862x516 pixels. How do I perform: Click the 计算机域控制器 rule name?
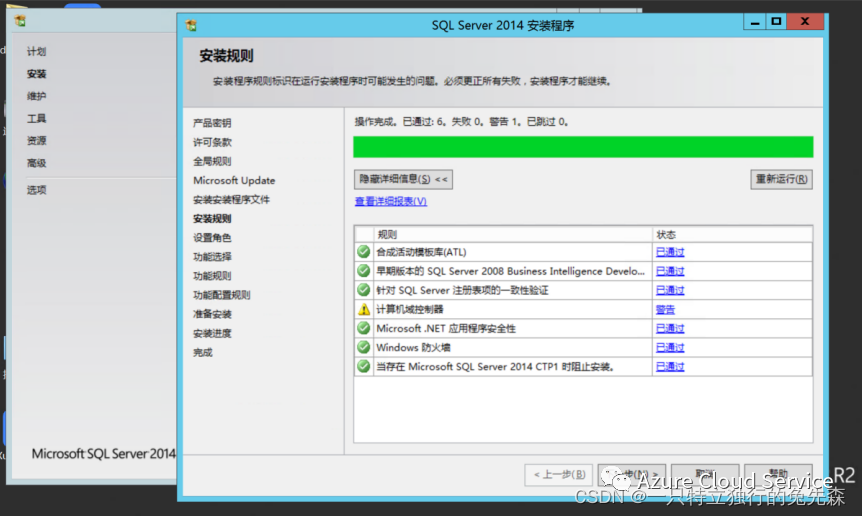(x=410, y=309)
